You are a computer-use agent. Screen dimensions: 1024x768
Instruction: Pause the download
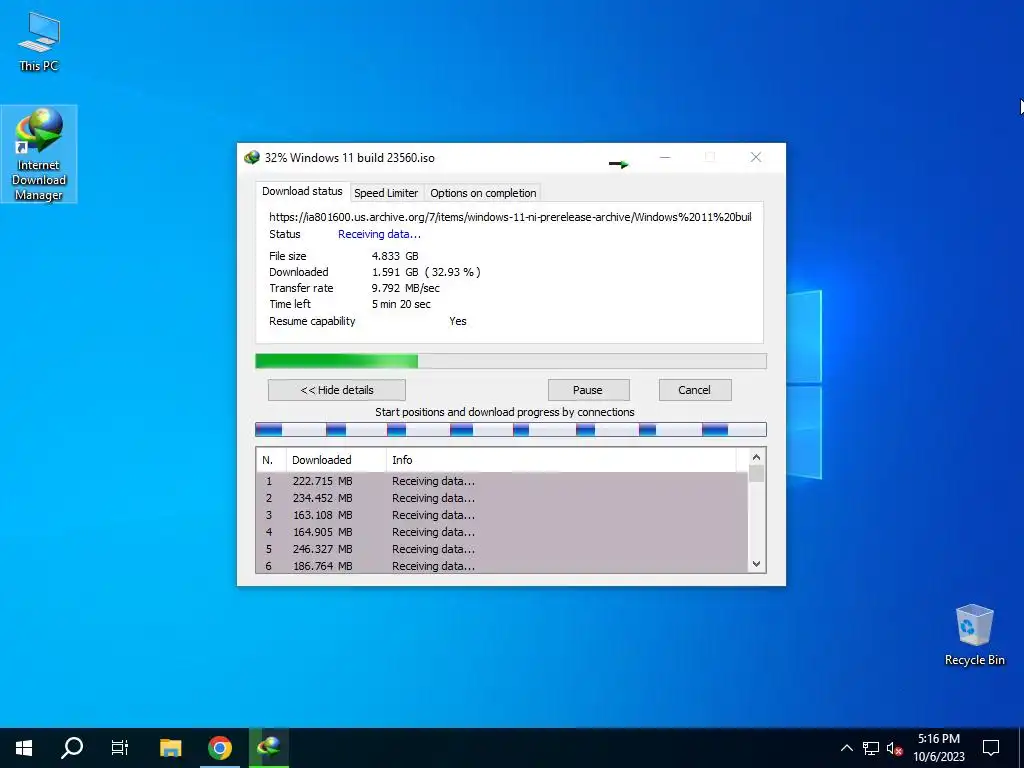588,390
